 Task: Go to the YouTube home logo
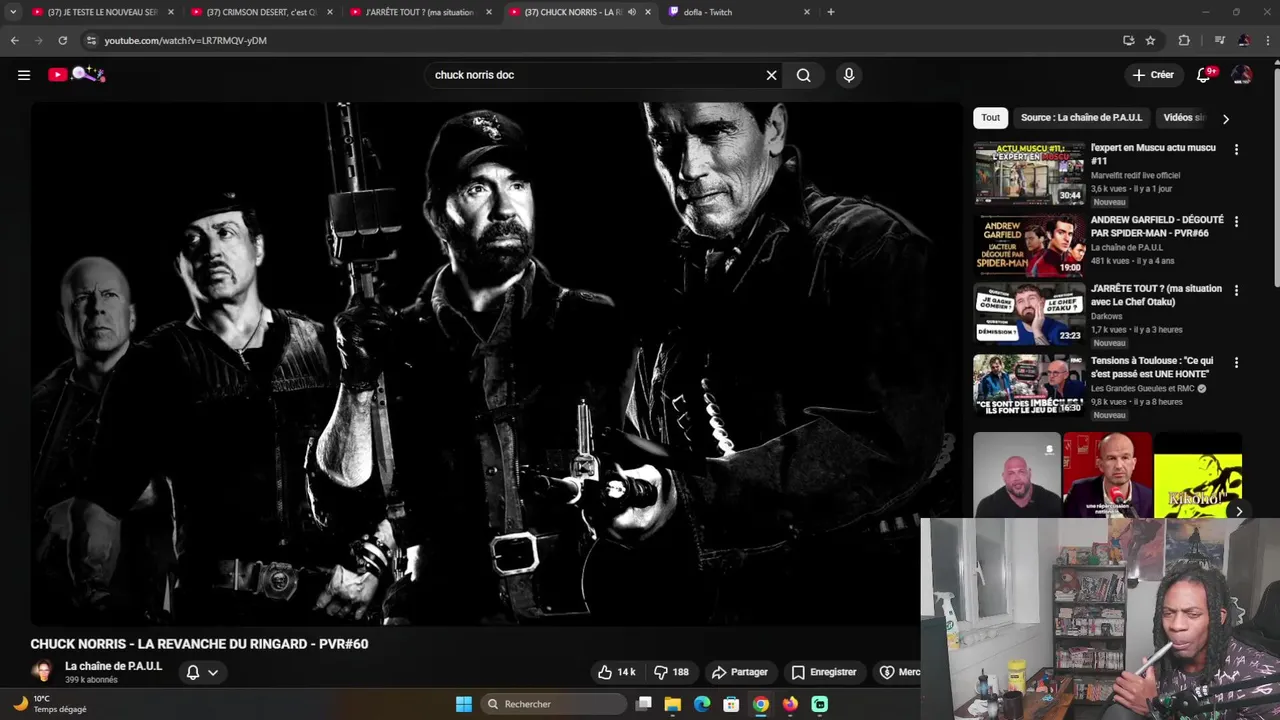point(77,74)
